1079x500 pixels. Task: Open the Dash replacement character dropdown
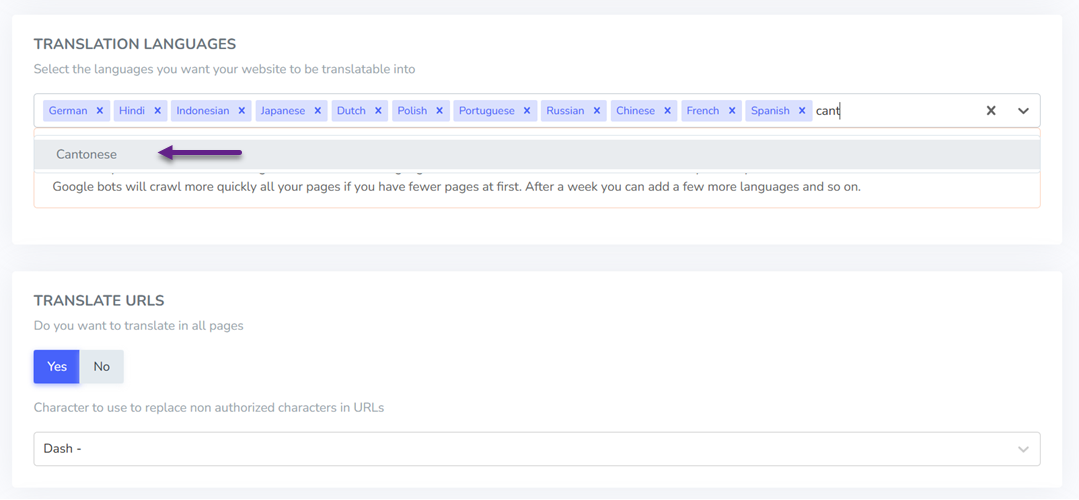click(537, 449)
